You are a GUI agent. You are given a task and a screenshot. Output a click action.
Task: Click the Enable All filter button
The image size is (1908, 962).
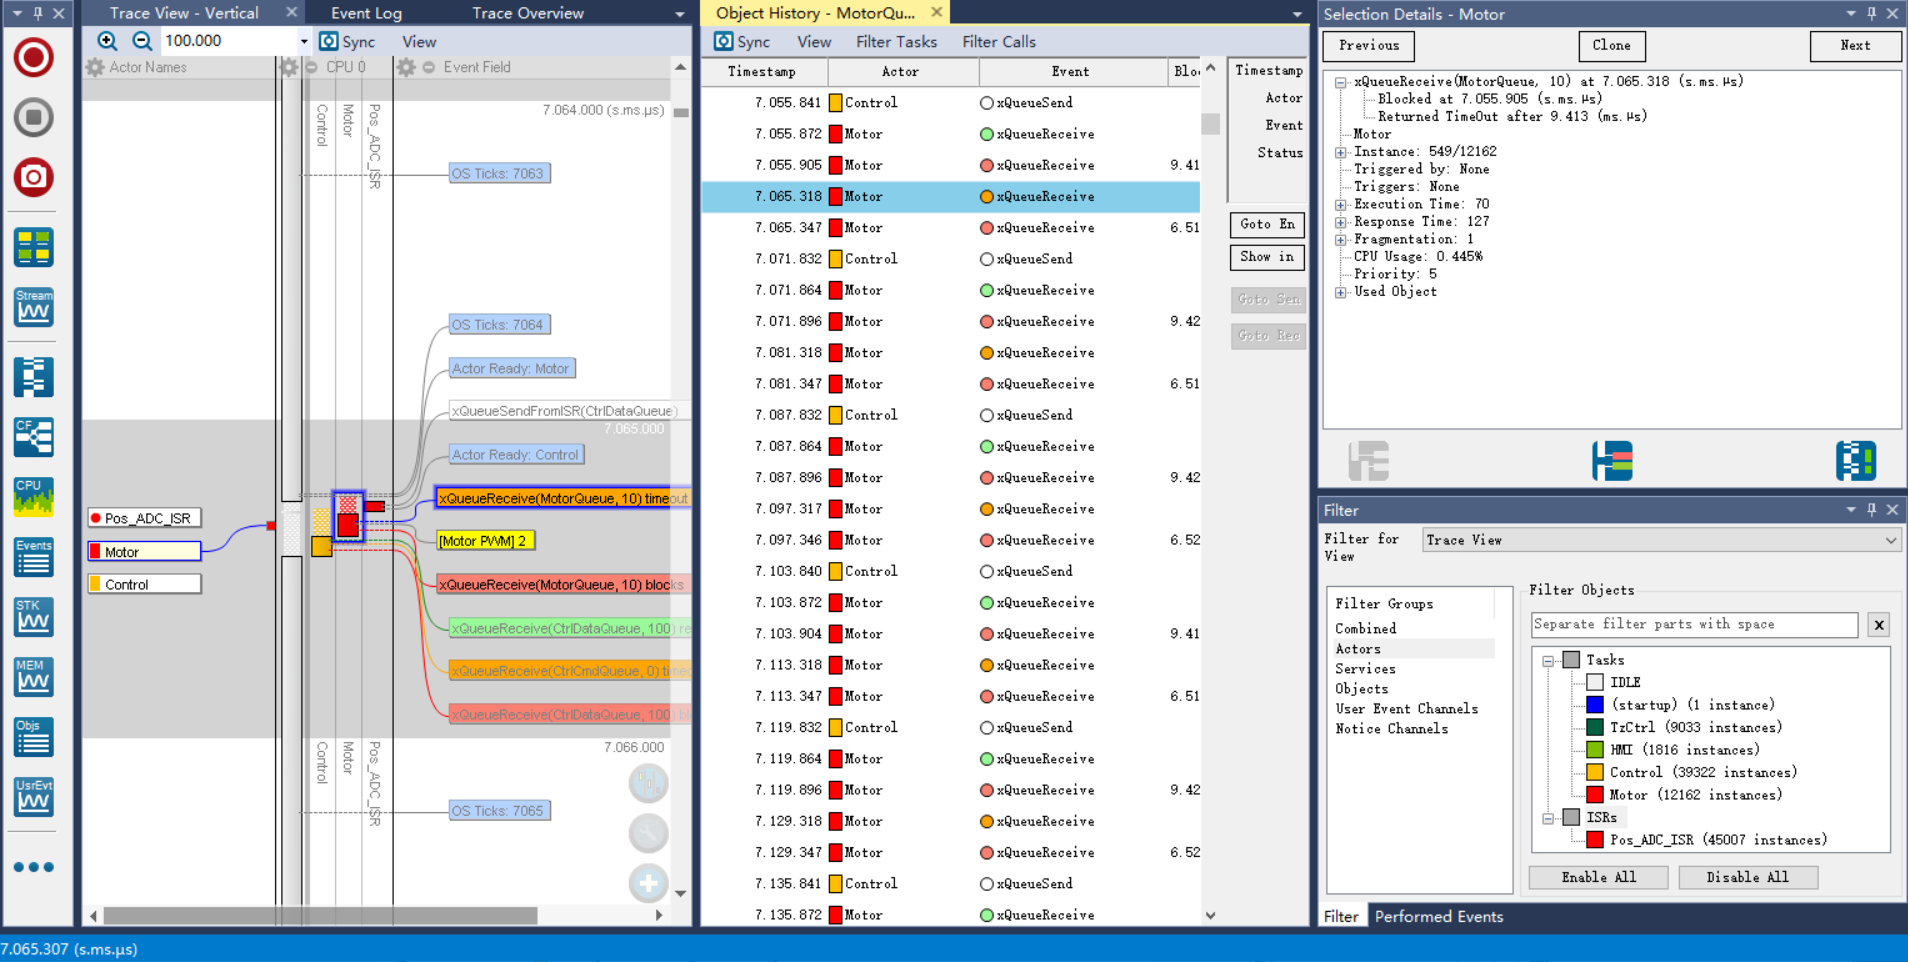point(1598,877)
